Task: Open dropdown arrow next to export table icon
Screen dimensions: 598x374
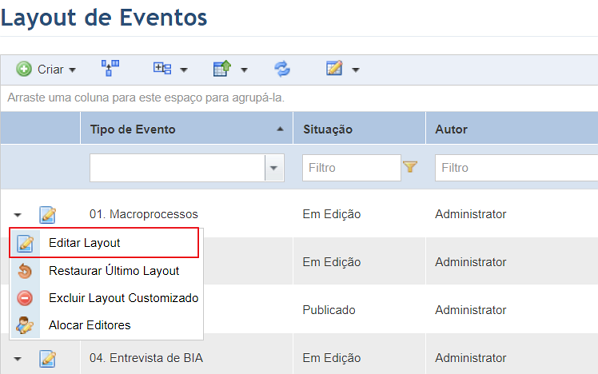Action: 244,70
